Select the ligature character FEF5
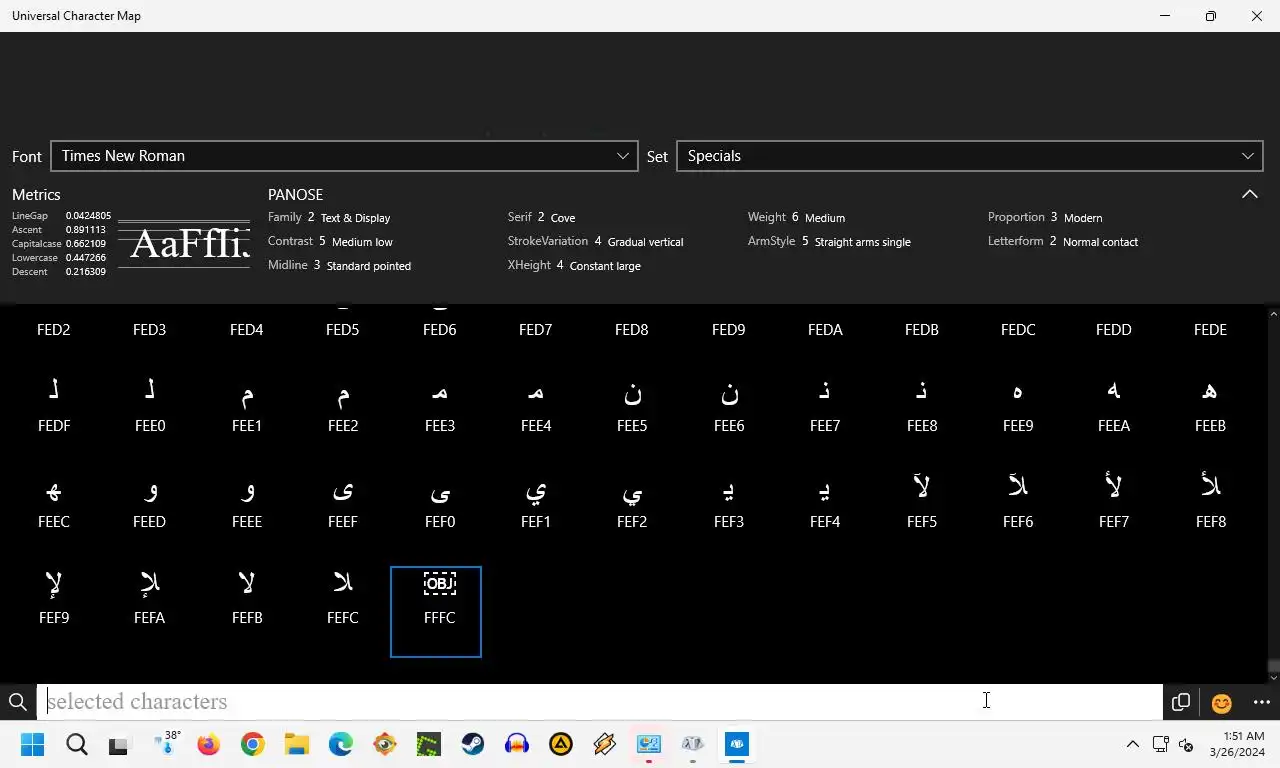 click(x=922, y=504)
